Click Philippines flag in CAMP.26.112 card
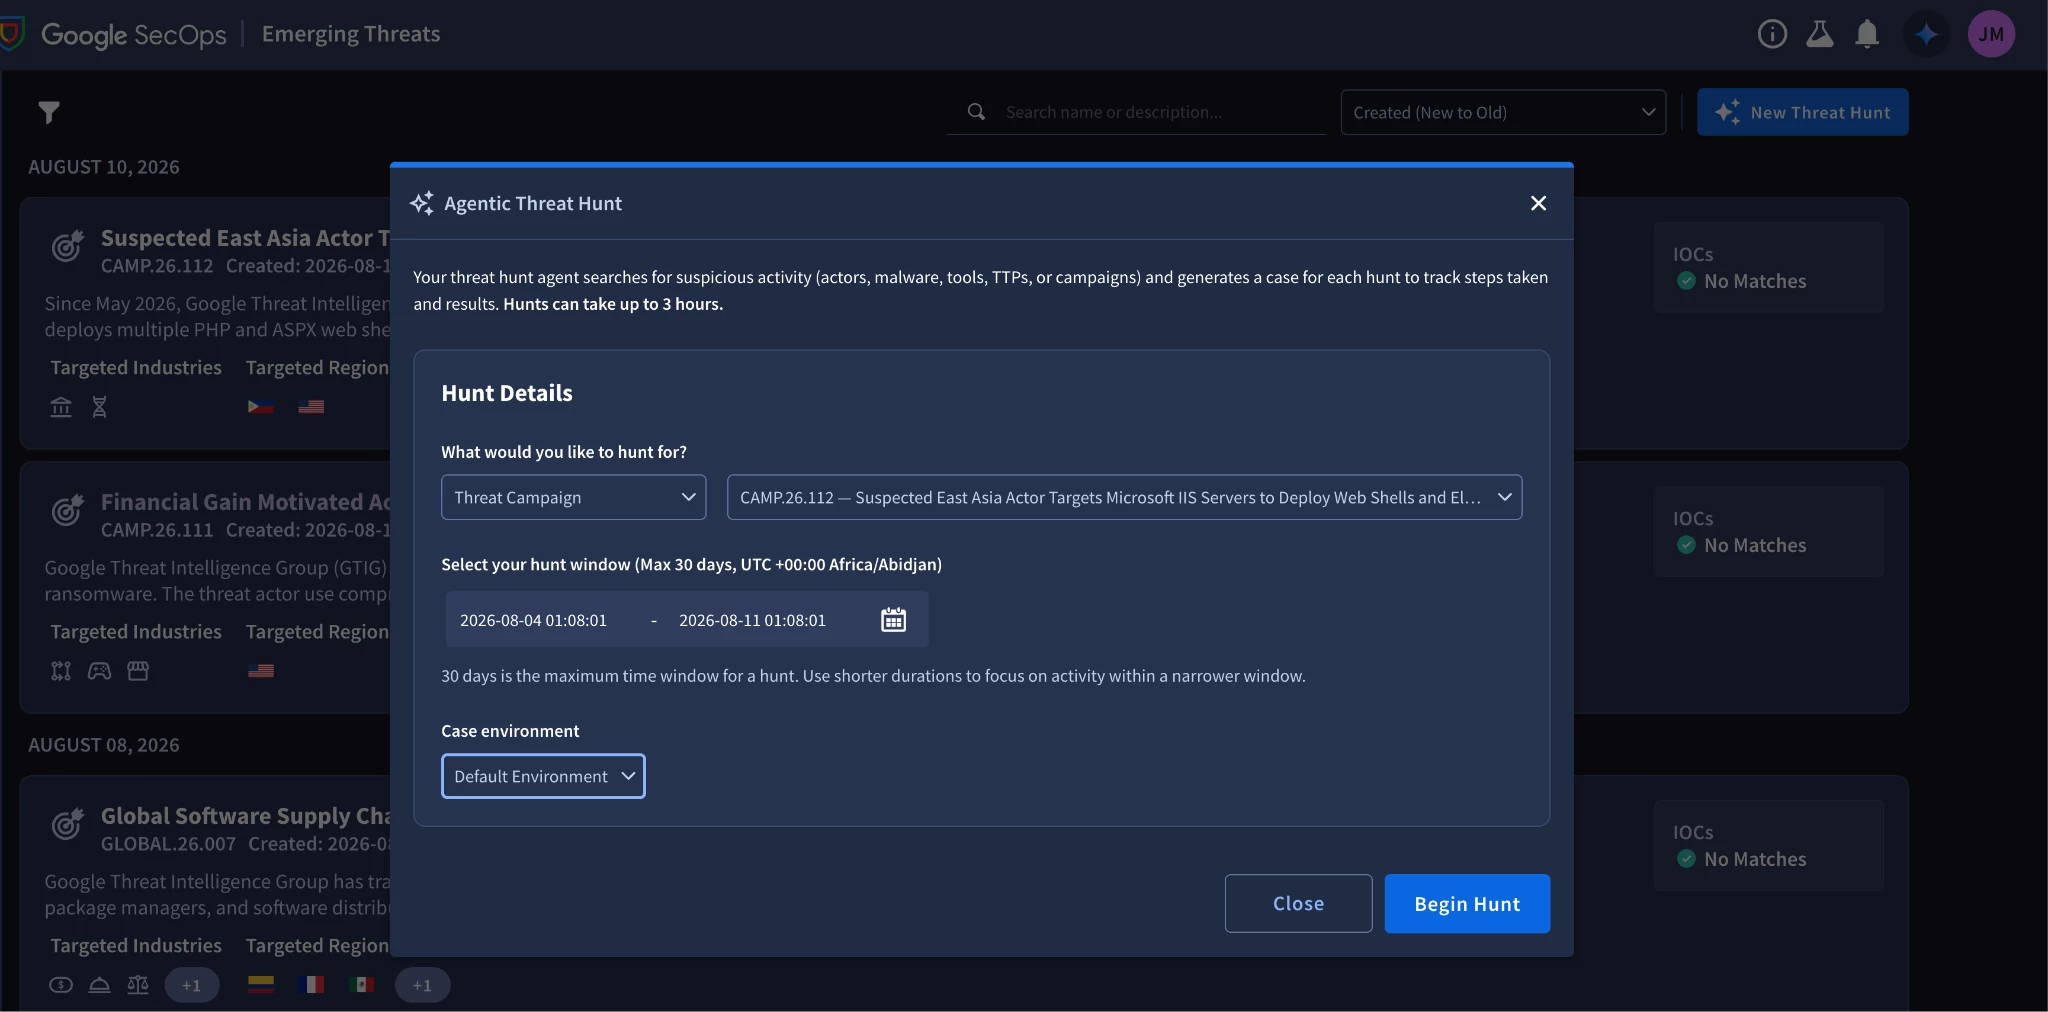 (261, 407)
